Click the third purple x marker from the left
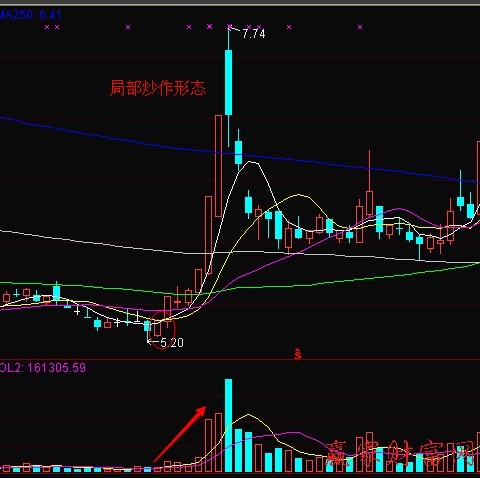 [x=128, y=27]
